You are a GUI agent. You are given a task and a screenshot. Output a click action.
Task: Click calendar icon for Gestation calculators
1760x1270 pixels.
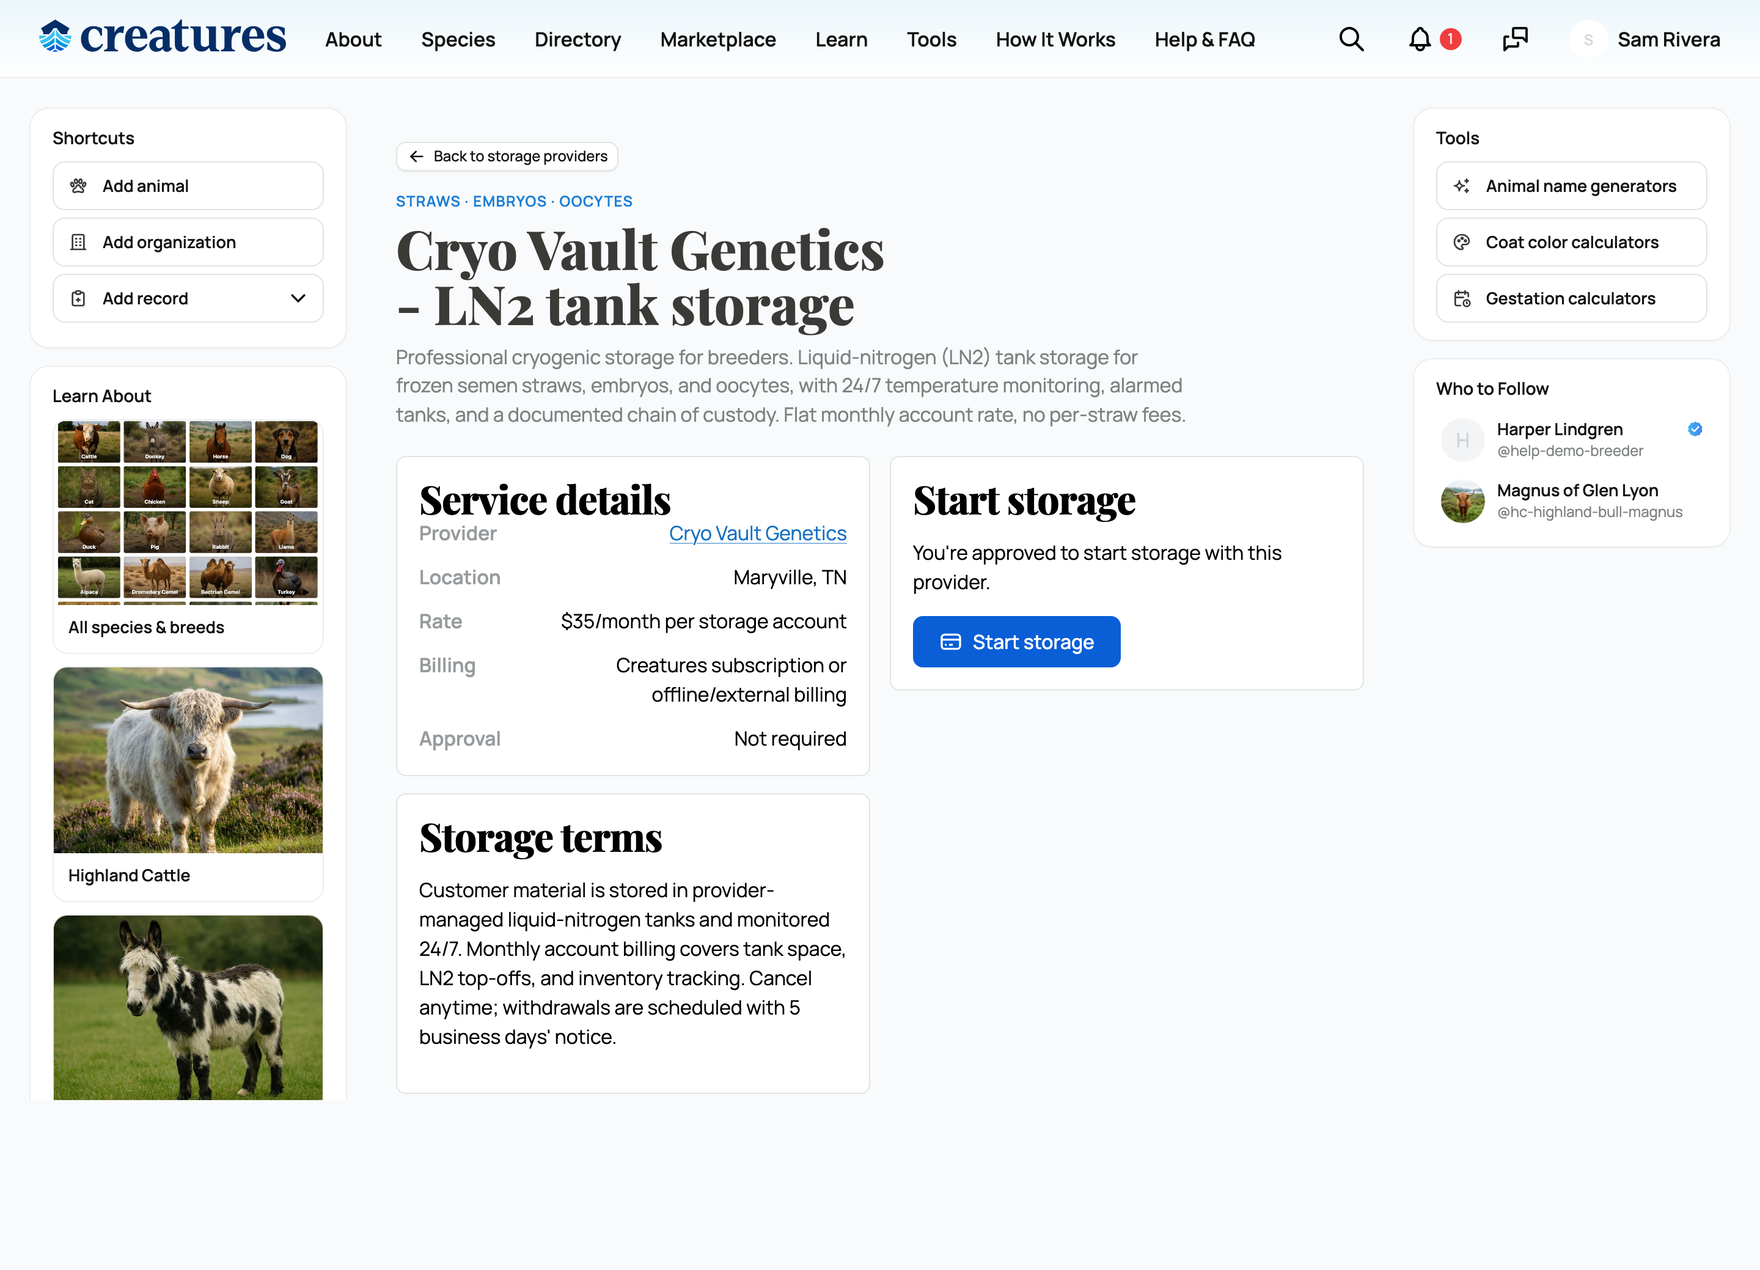click(x=1461, y=298)
